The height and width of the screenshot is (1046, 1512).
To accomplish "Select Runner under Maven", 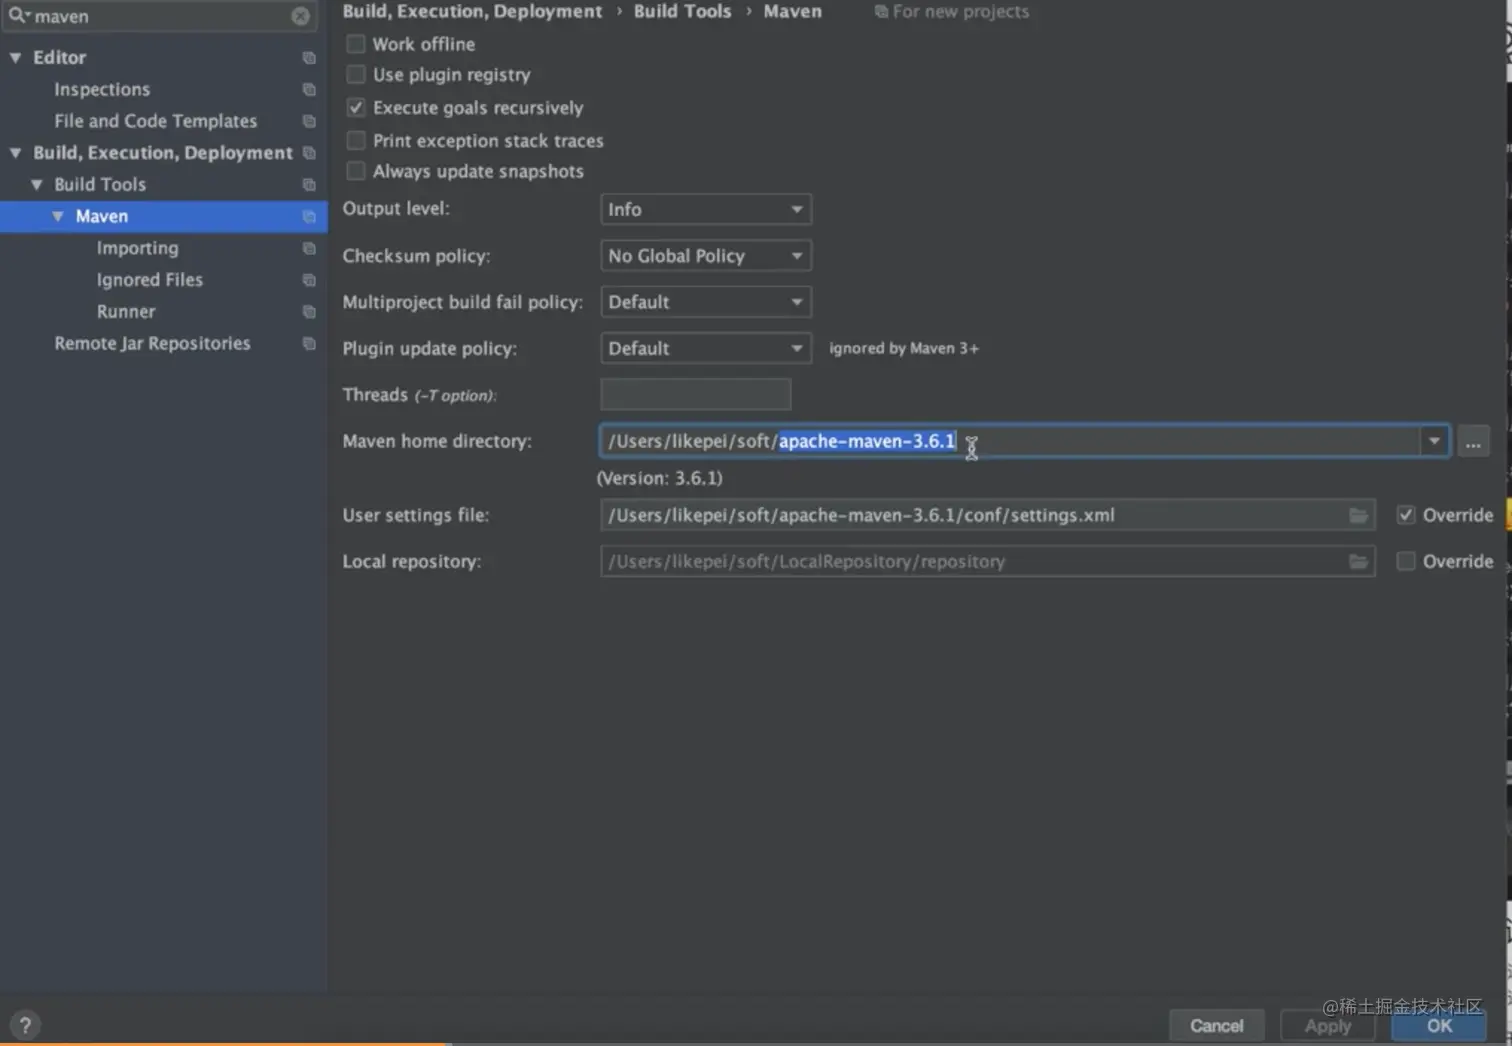I will (x=126, y=312).
